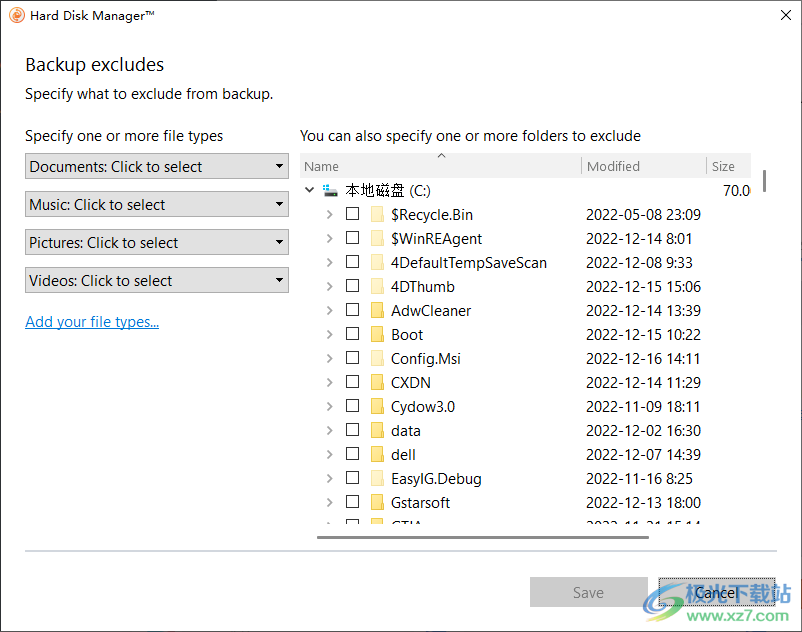Expand the data folder node

[329, 431]
